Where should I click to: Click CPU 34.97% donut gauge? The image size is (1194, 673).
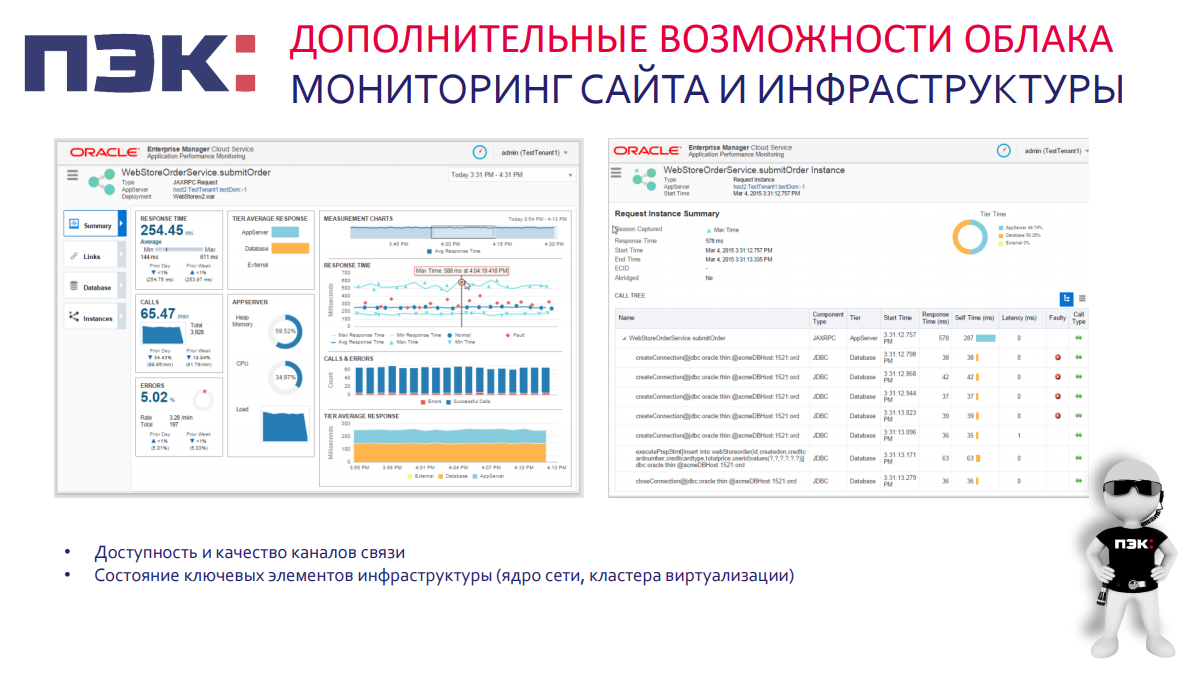point(286,377)
